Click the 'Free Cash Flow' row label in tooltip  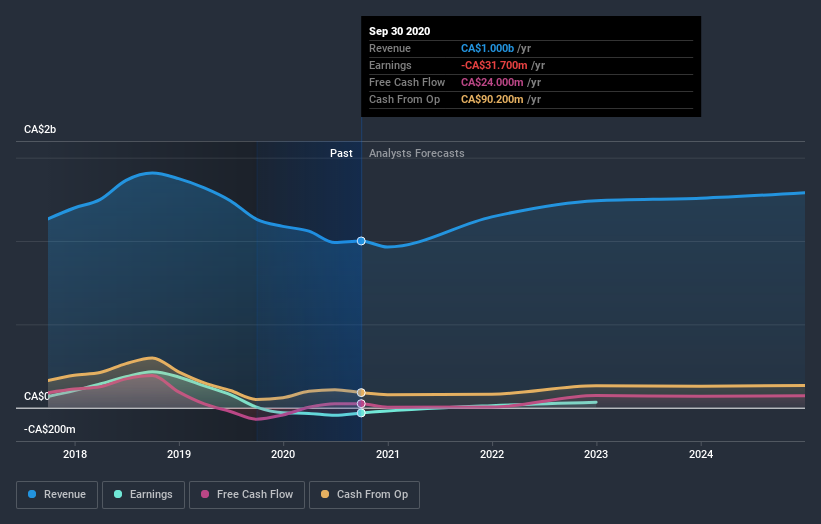pos(407,82)
